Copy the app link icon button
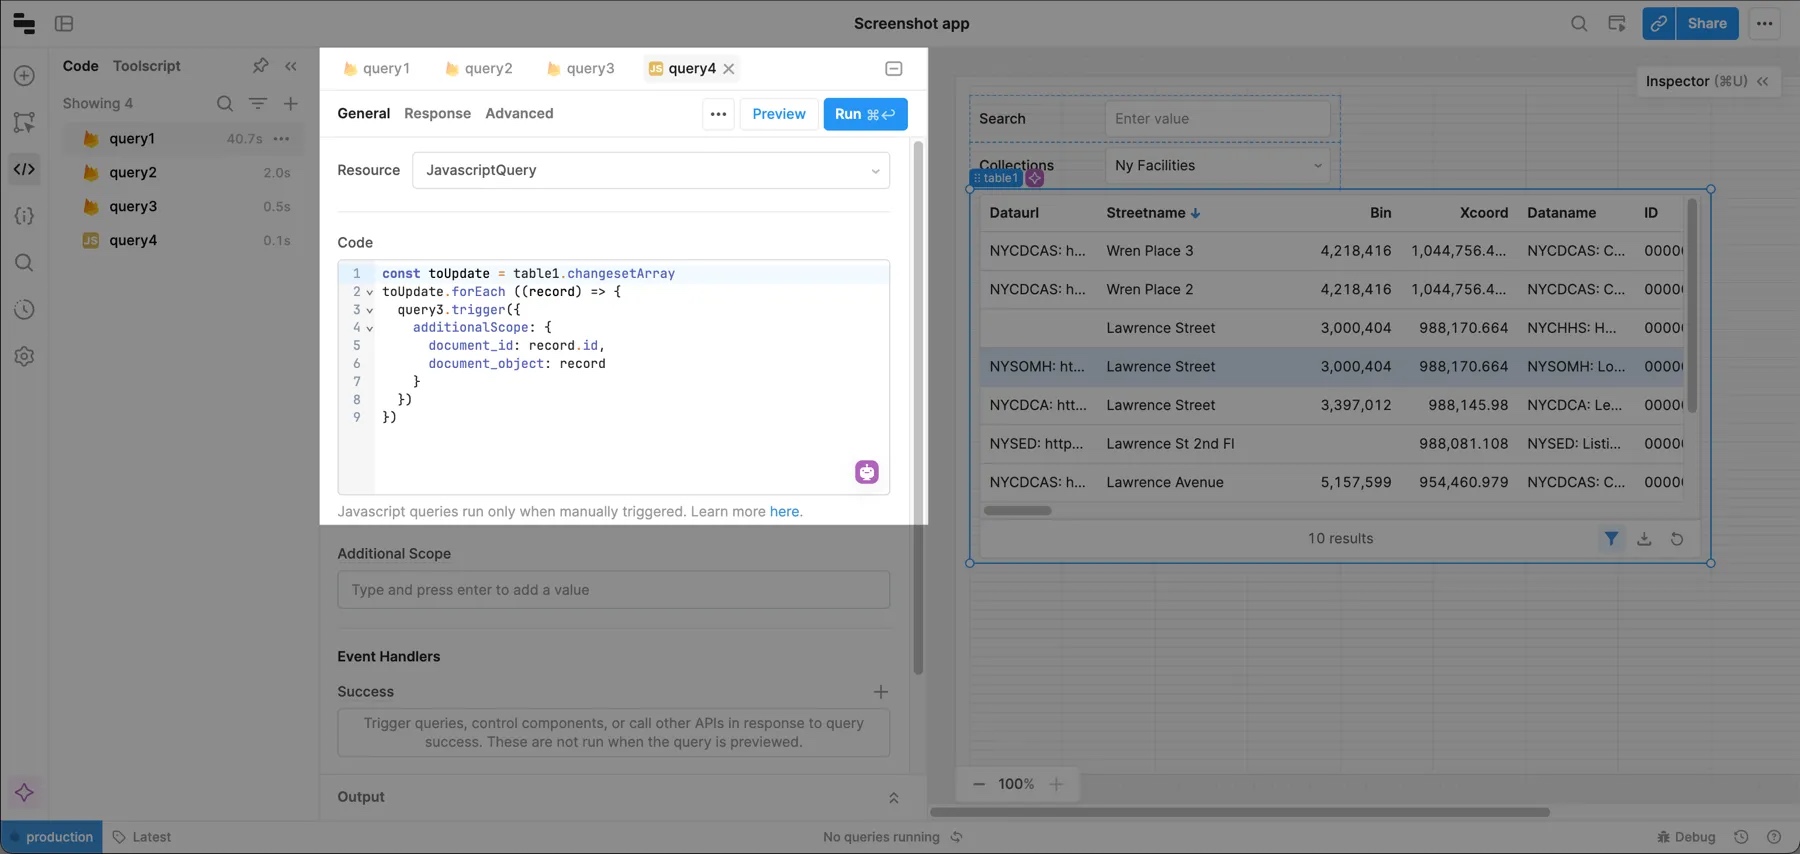 [1659, 23]
